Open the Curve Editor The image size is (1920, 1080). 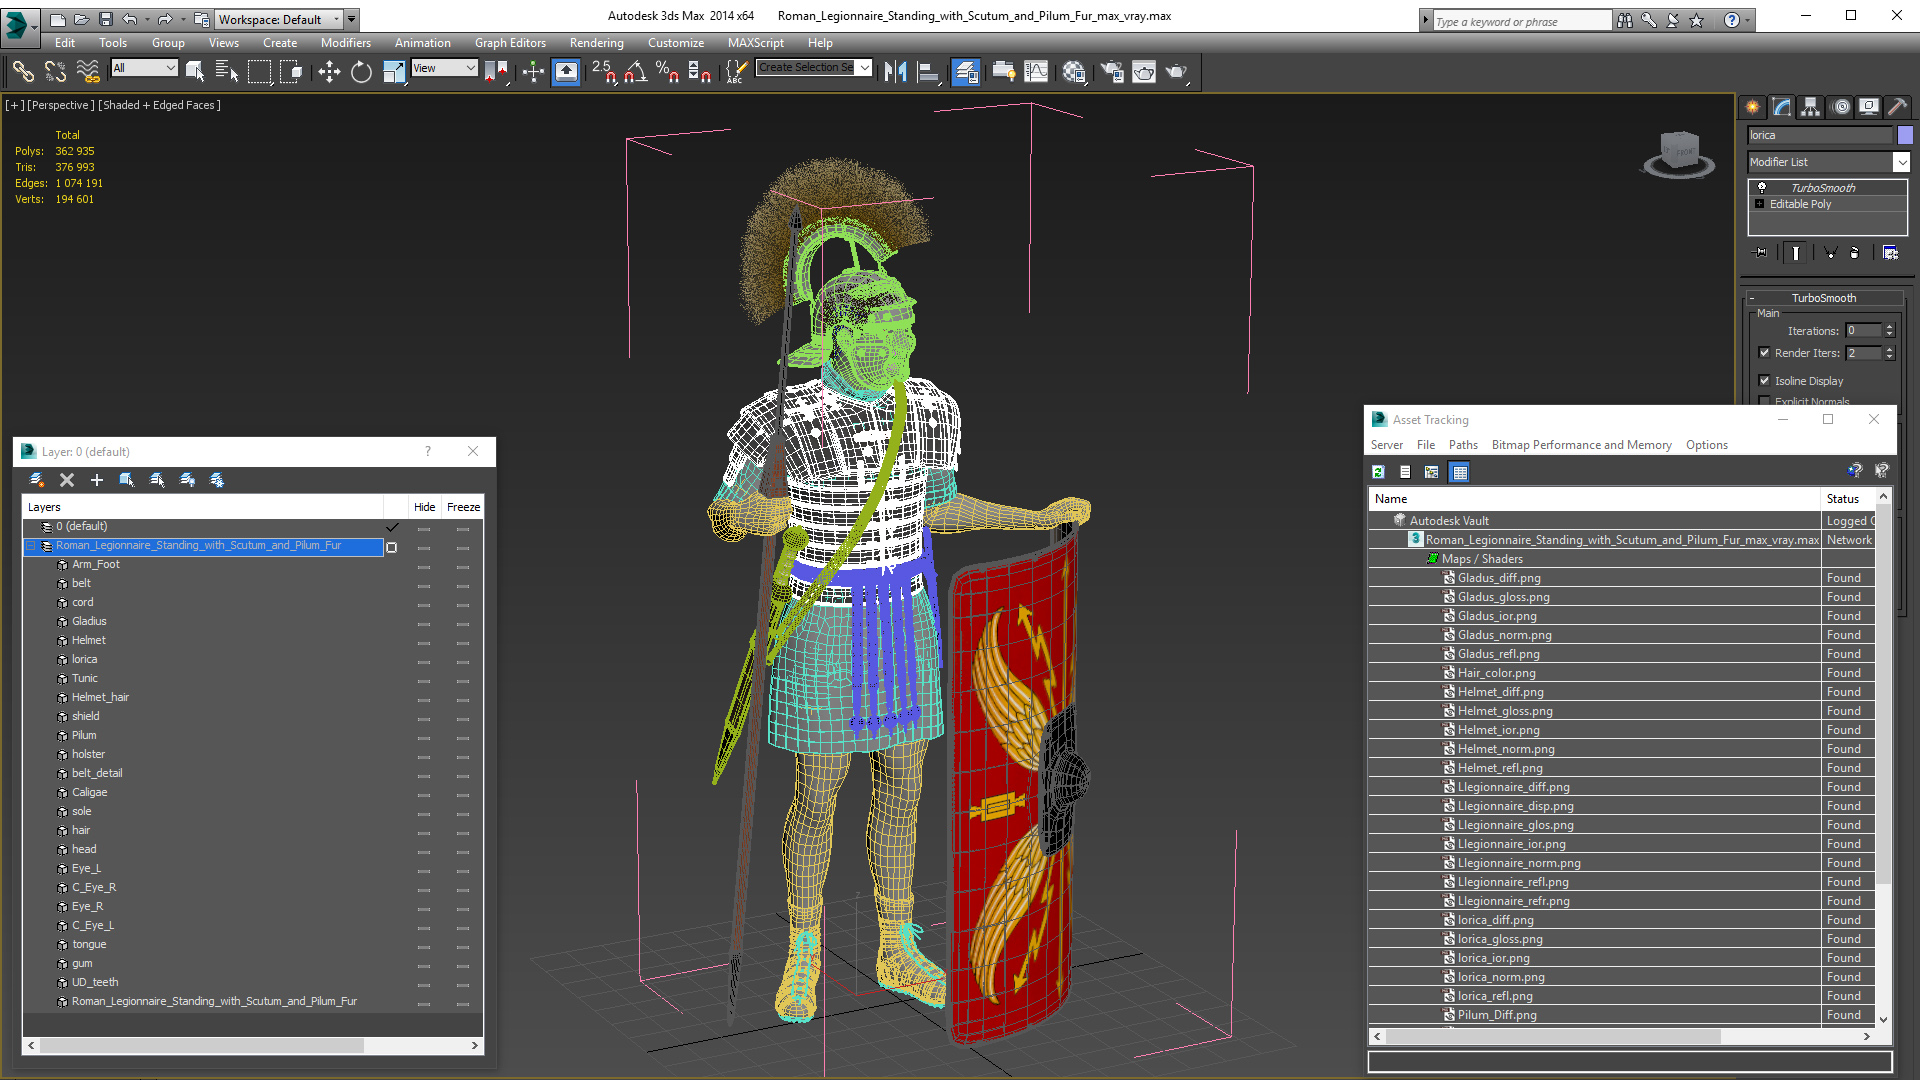[1036, 71]
